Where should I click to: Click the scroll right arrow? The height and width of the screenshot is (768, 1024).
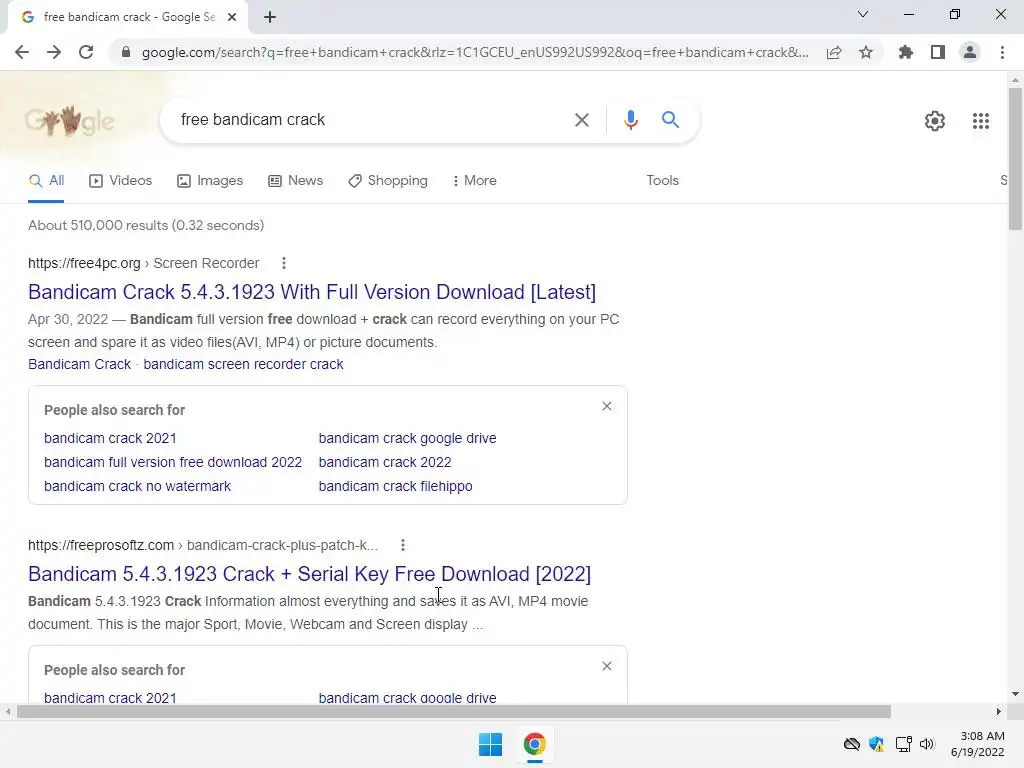coord(998,712)
